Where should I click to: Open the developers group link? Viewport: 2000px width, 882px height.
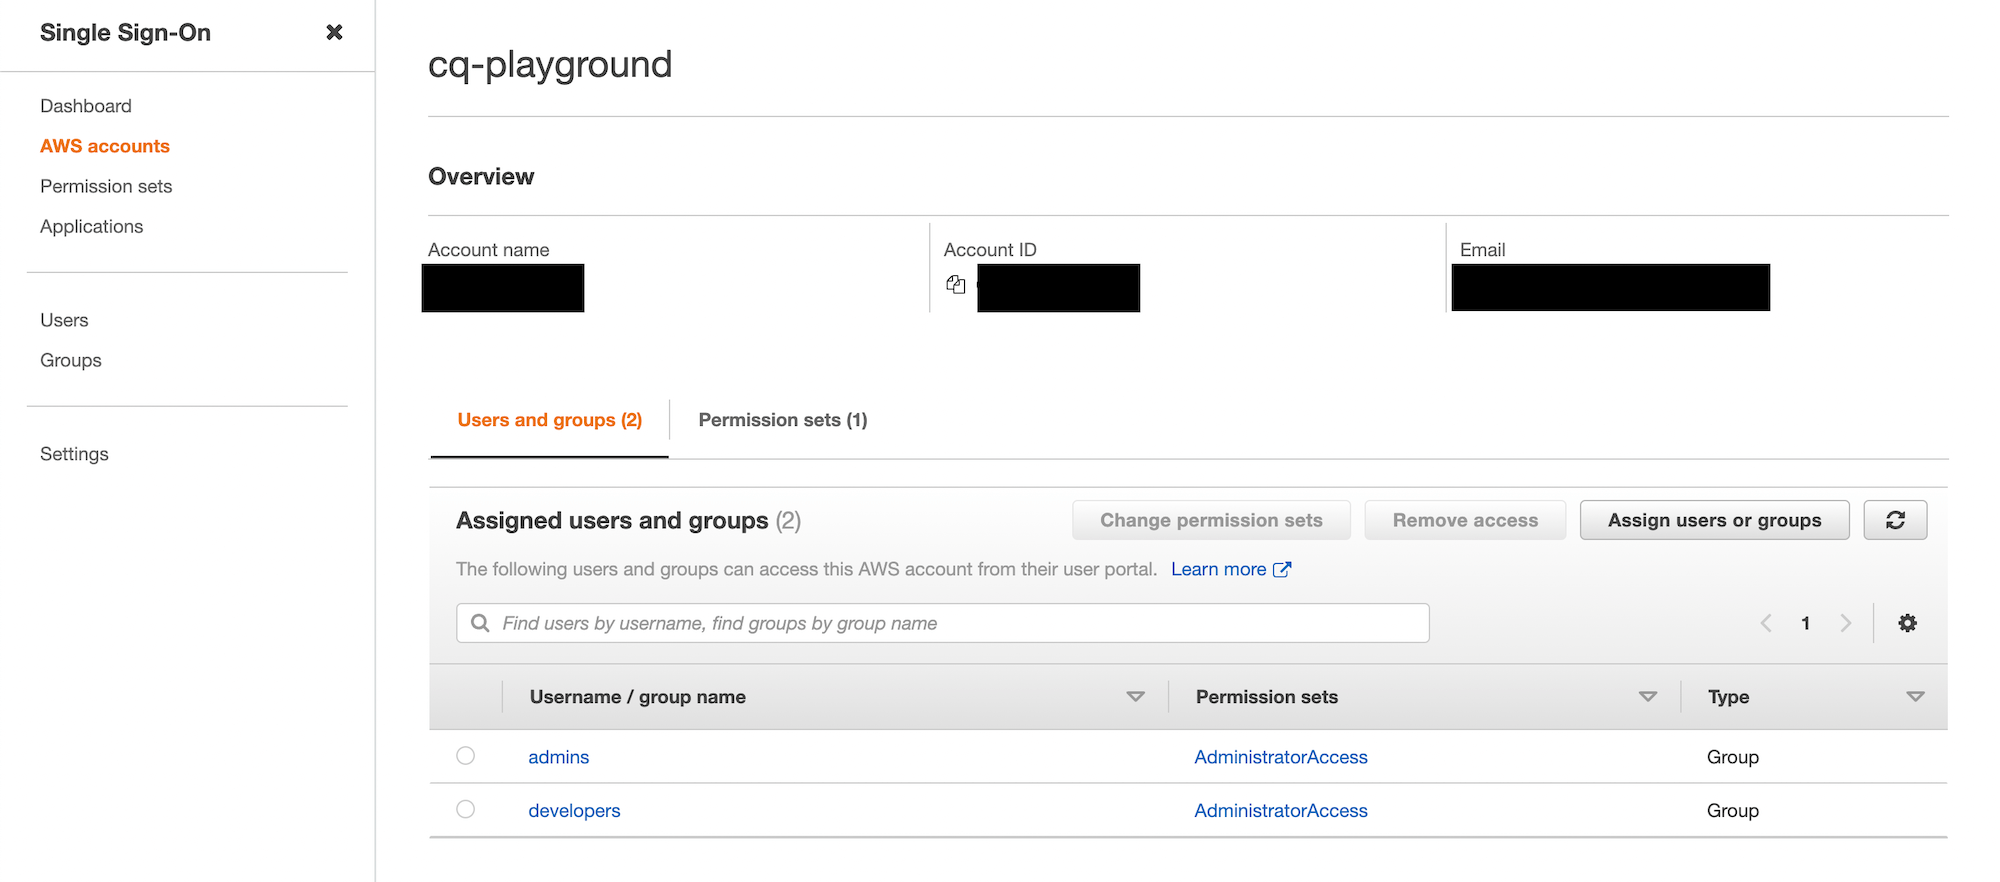click(x=574, y=810)
